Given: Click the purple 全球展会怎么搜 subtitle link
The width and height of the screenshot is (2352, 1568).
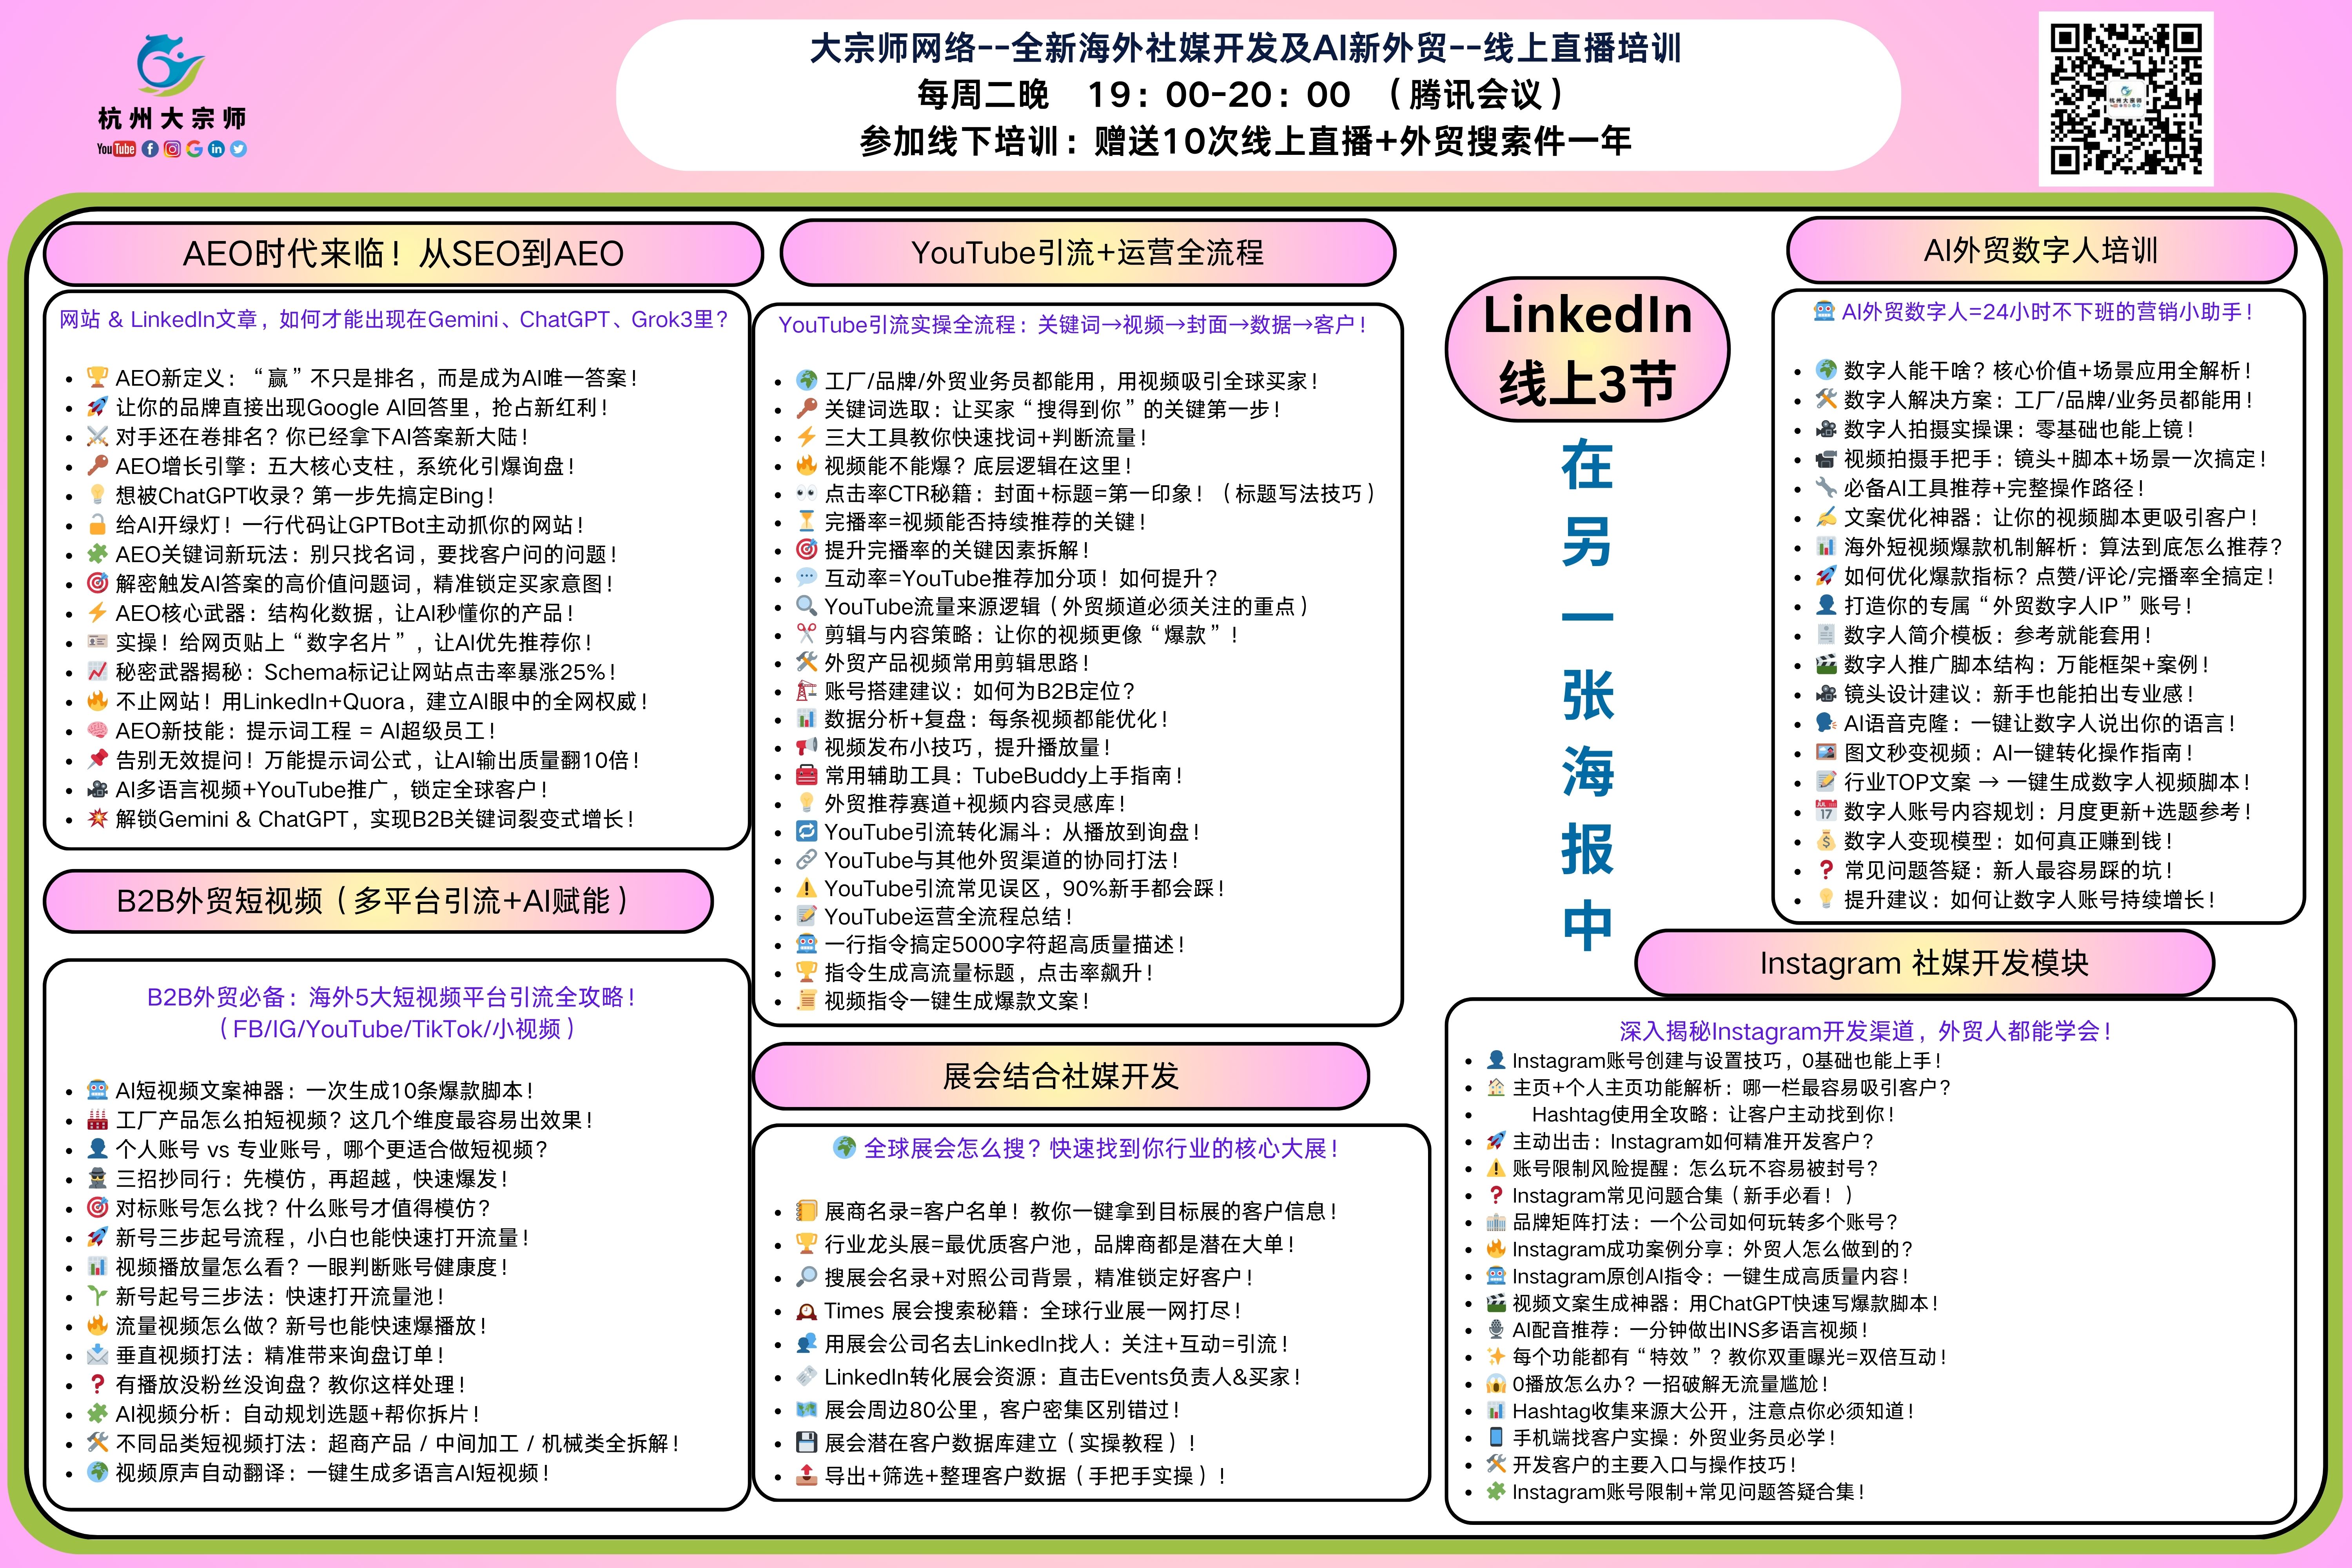Looking at the screenshot, I should click(x=1100, y=1149).
